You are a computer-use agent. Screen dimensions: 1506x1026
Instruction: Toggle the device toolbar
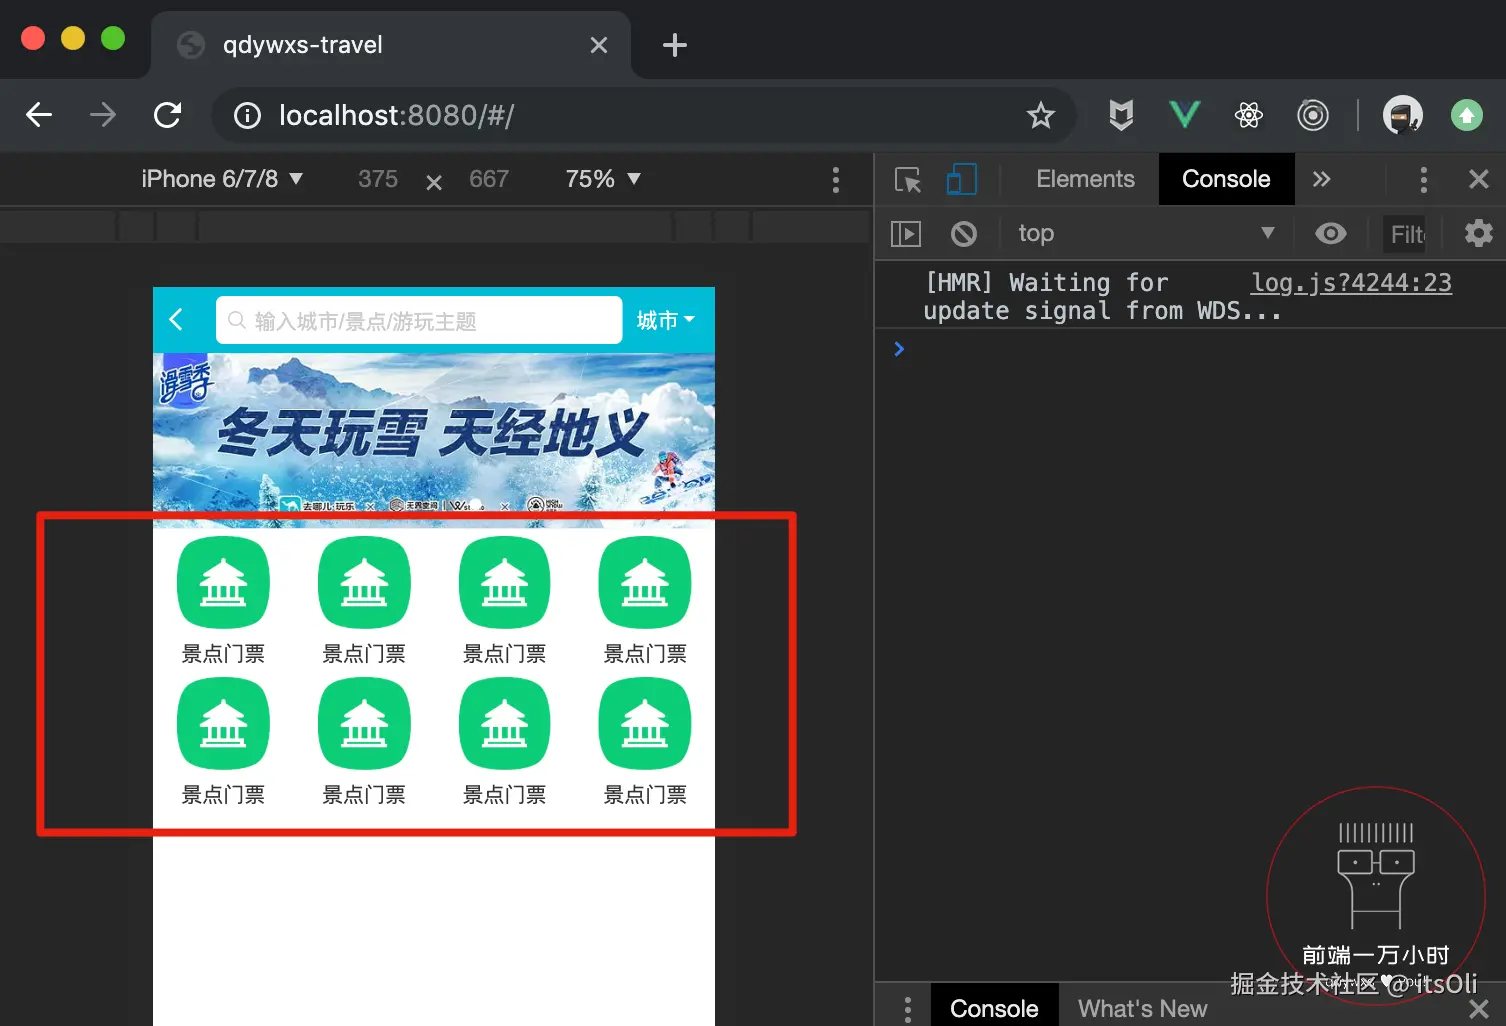coord(961,180)
